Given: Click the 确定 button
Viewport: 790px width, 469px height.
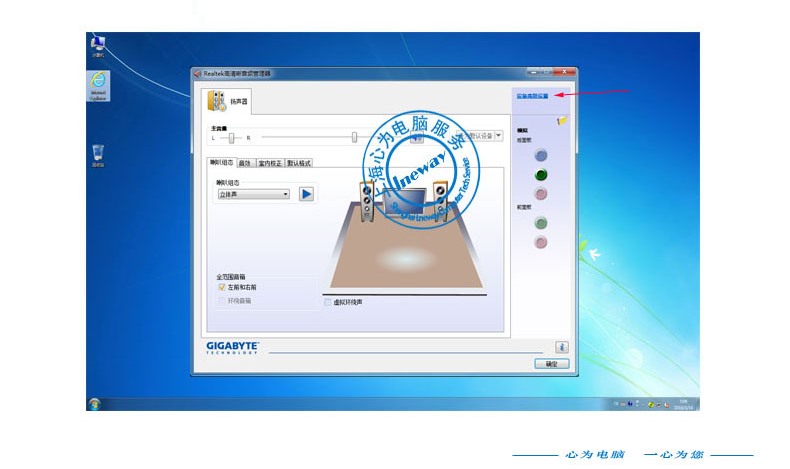Looking at the screenshot, I should point(551,364).
